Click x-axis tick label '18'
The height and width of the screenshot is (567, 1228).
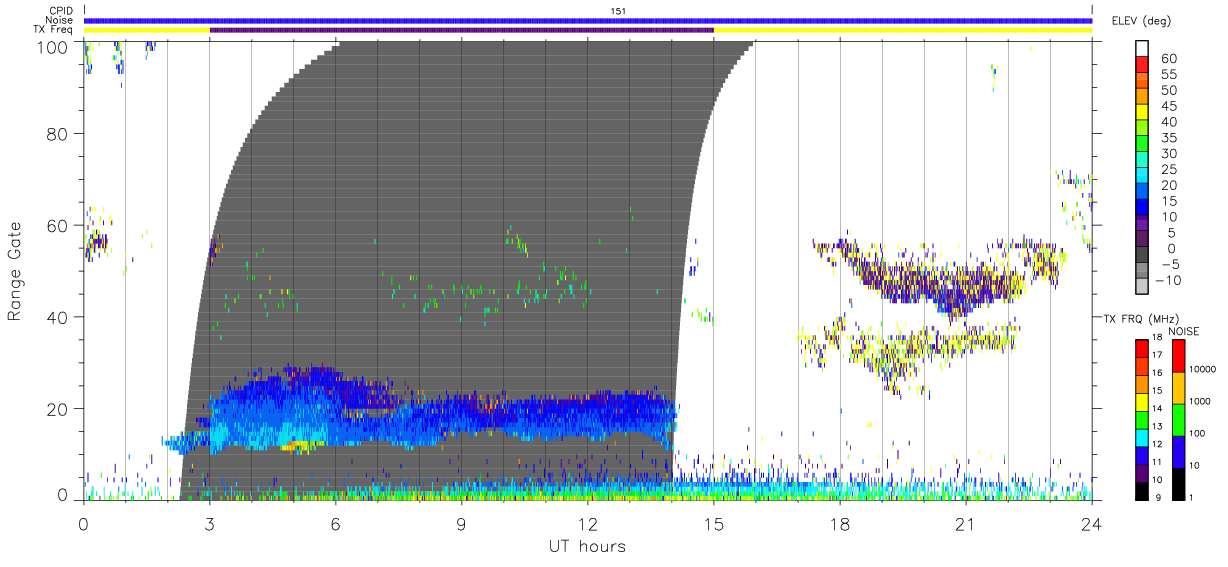tap(840, 524)
